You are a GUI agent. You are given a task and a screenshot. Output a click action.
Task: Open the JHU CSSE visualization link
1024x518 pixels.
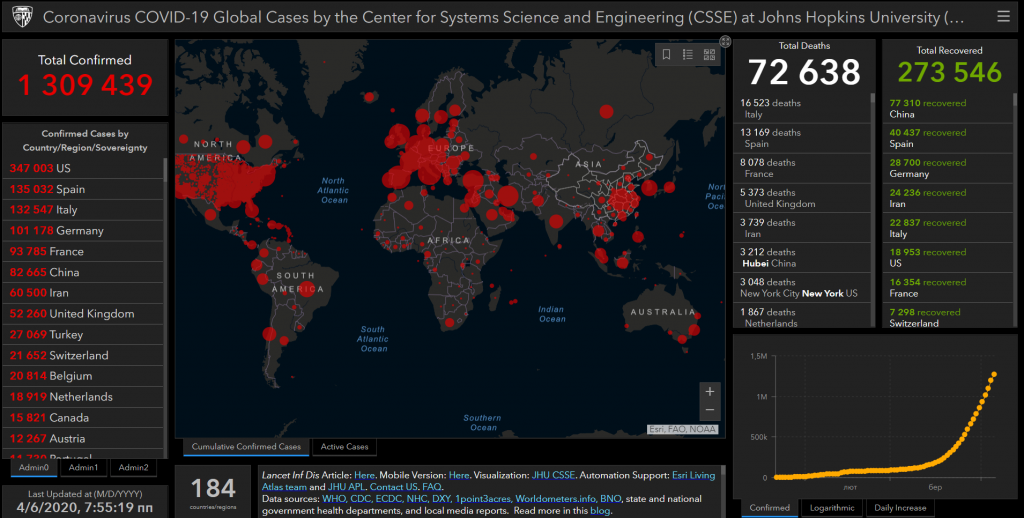tap(552, 475)
